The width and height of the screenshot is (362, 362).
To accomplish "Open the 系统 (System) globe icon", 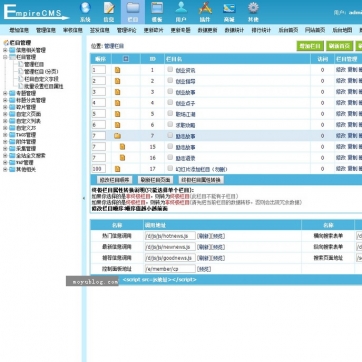I will pos(85,8).
